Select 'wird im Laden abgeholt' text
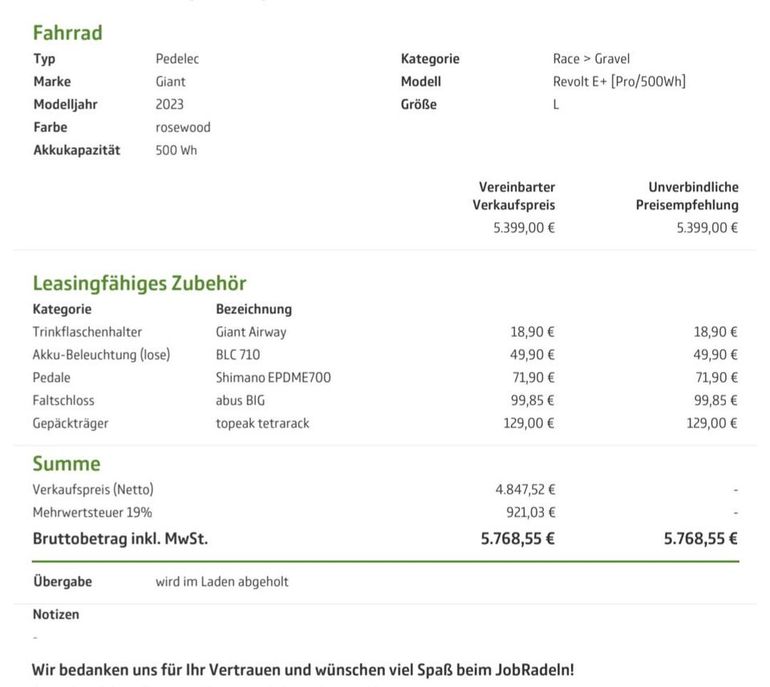770x687 pixels. tap(222, 582)
